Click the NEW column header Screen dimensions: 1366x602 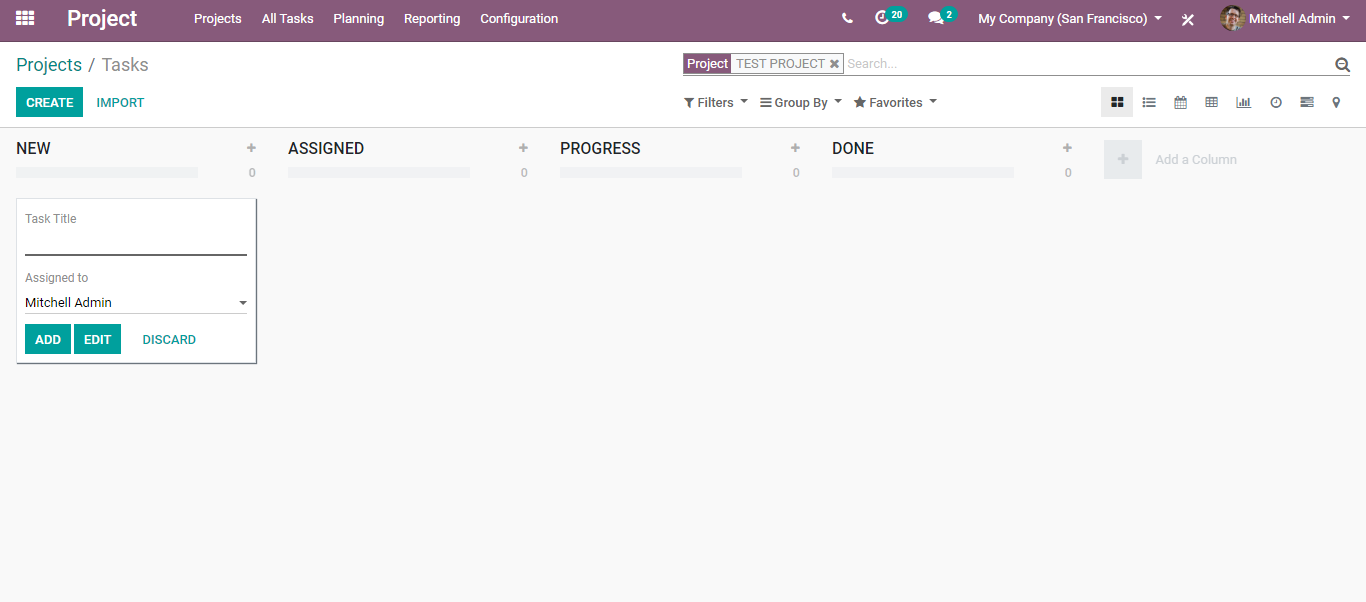pos(33,148)
